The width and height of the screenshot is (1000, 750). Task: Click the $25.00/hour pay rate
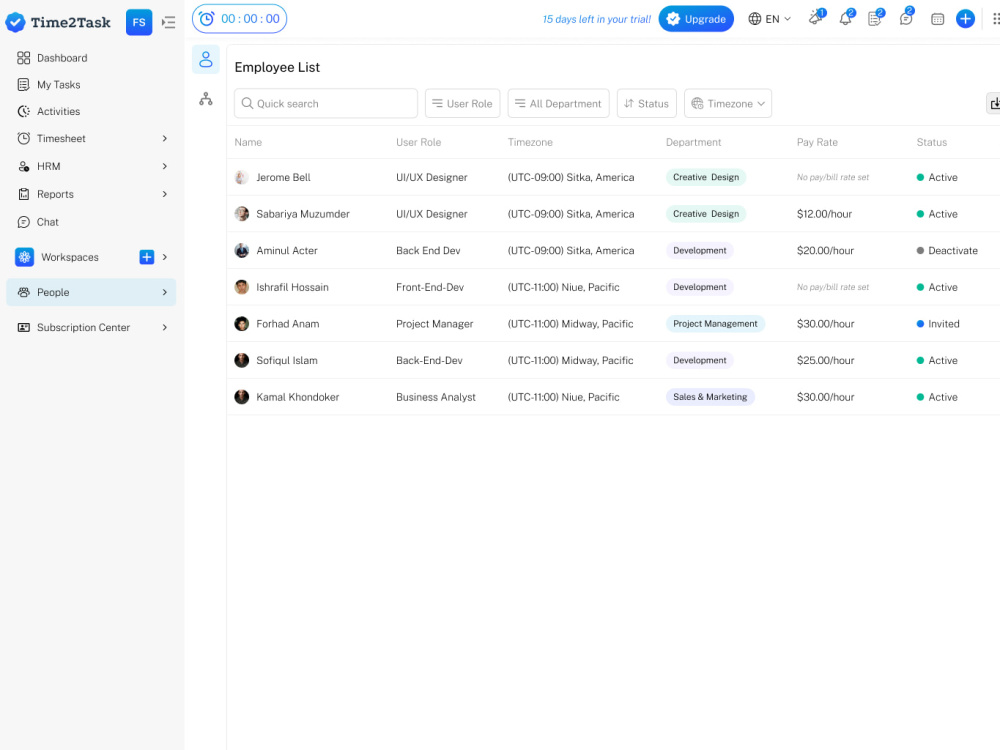[825, 360]
